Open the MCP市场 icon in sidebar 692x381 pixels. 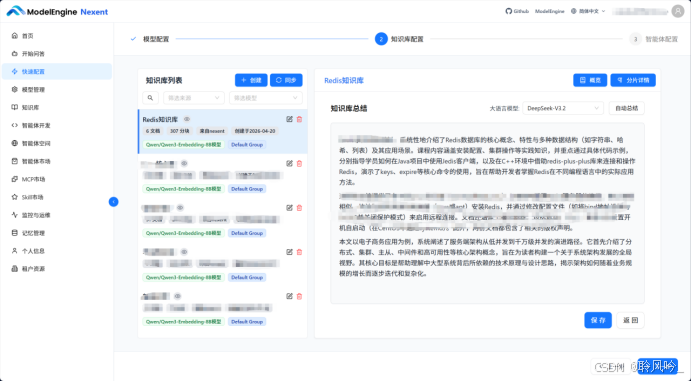[15, 179]
